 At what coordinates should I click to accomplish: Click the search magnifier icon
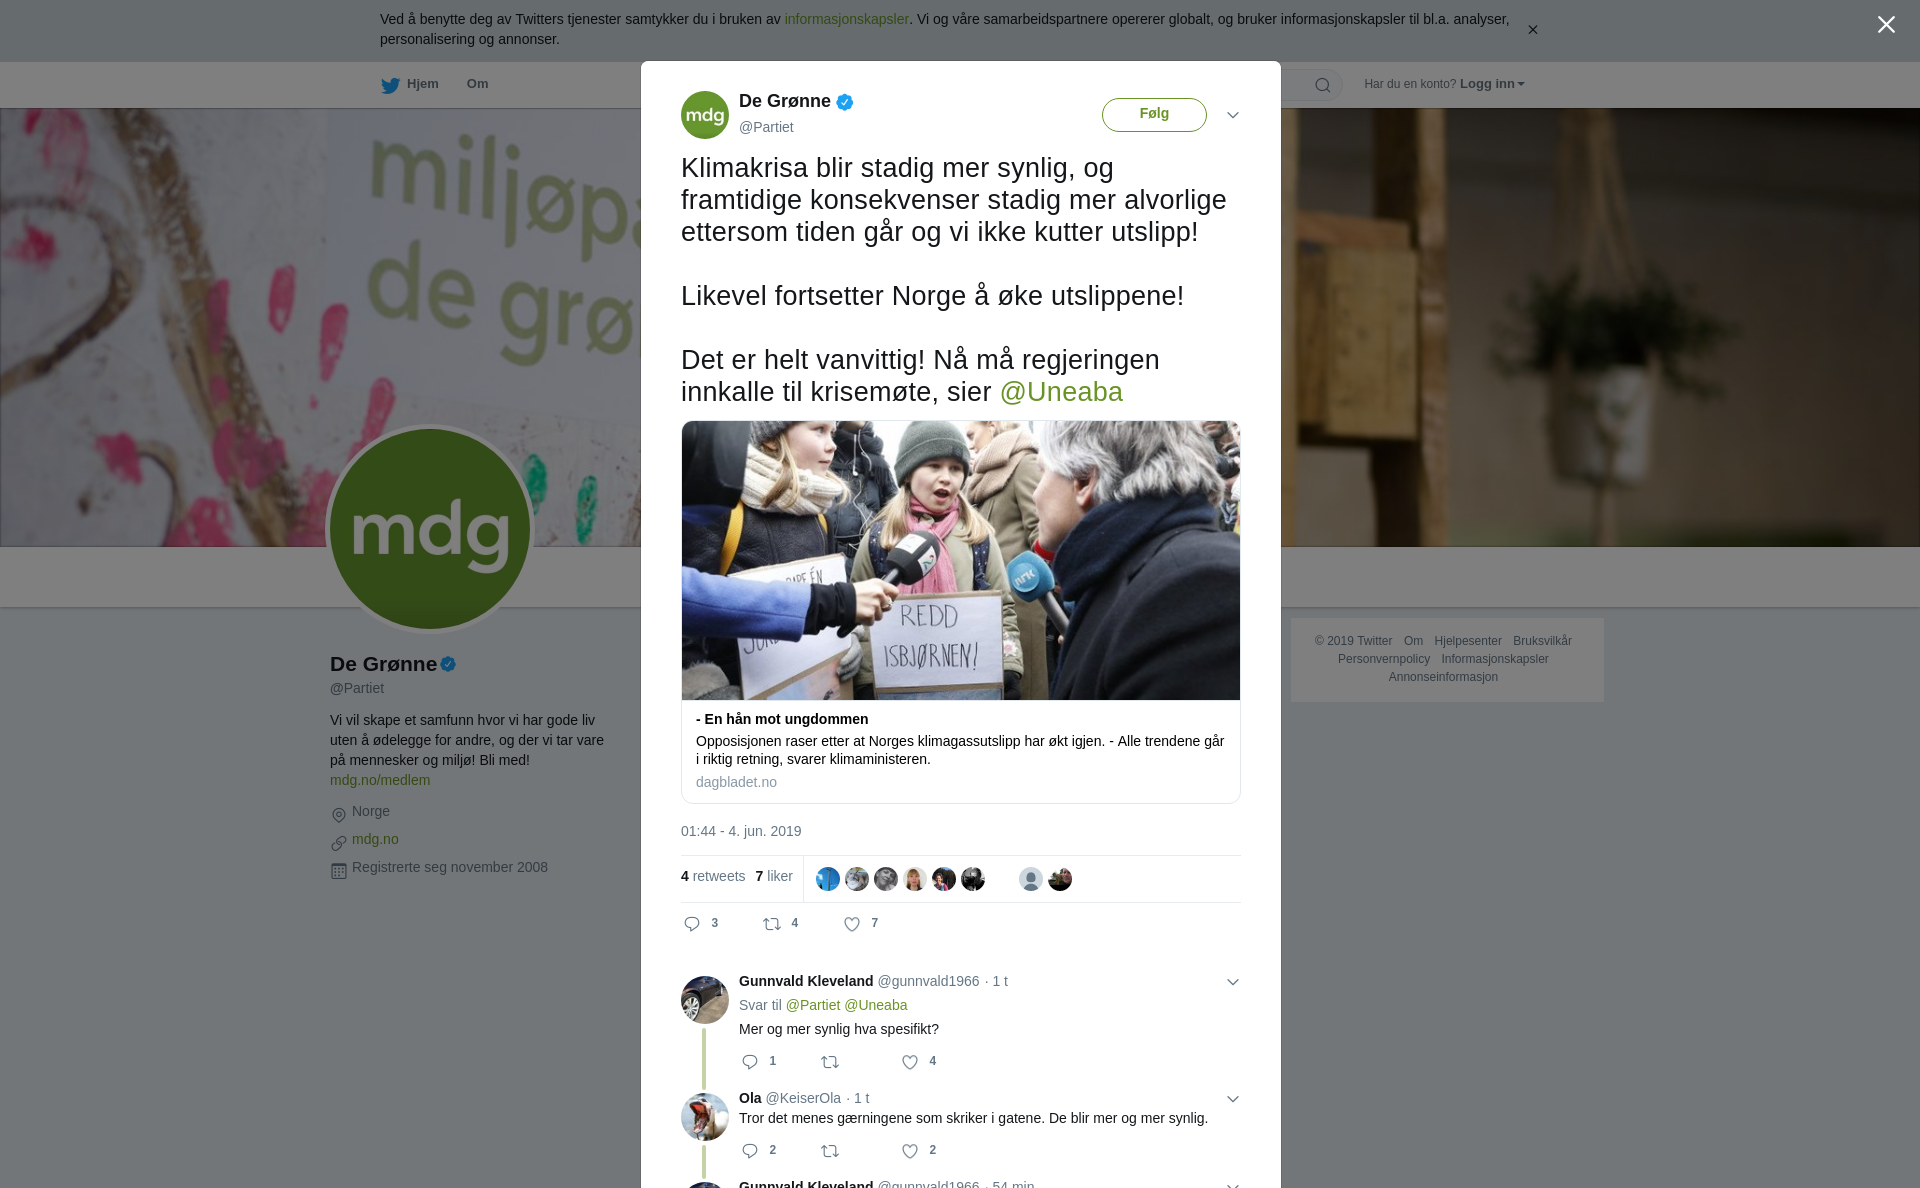tap(1323, 85)
